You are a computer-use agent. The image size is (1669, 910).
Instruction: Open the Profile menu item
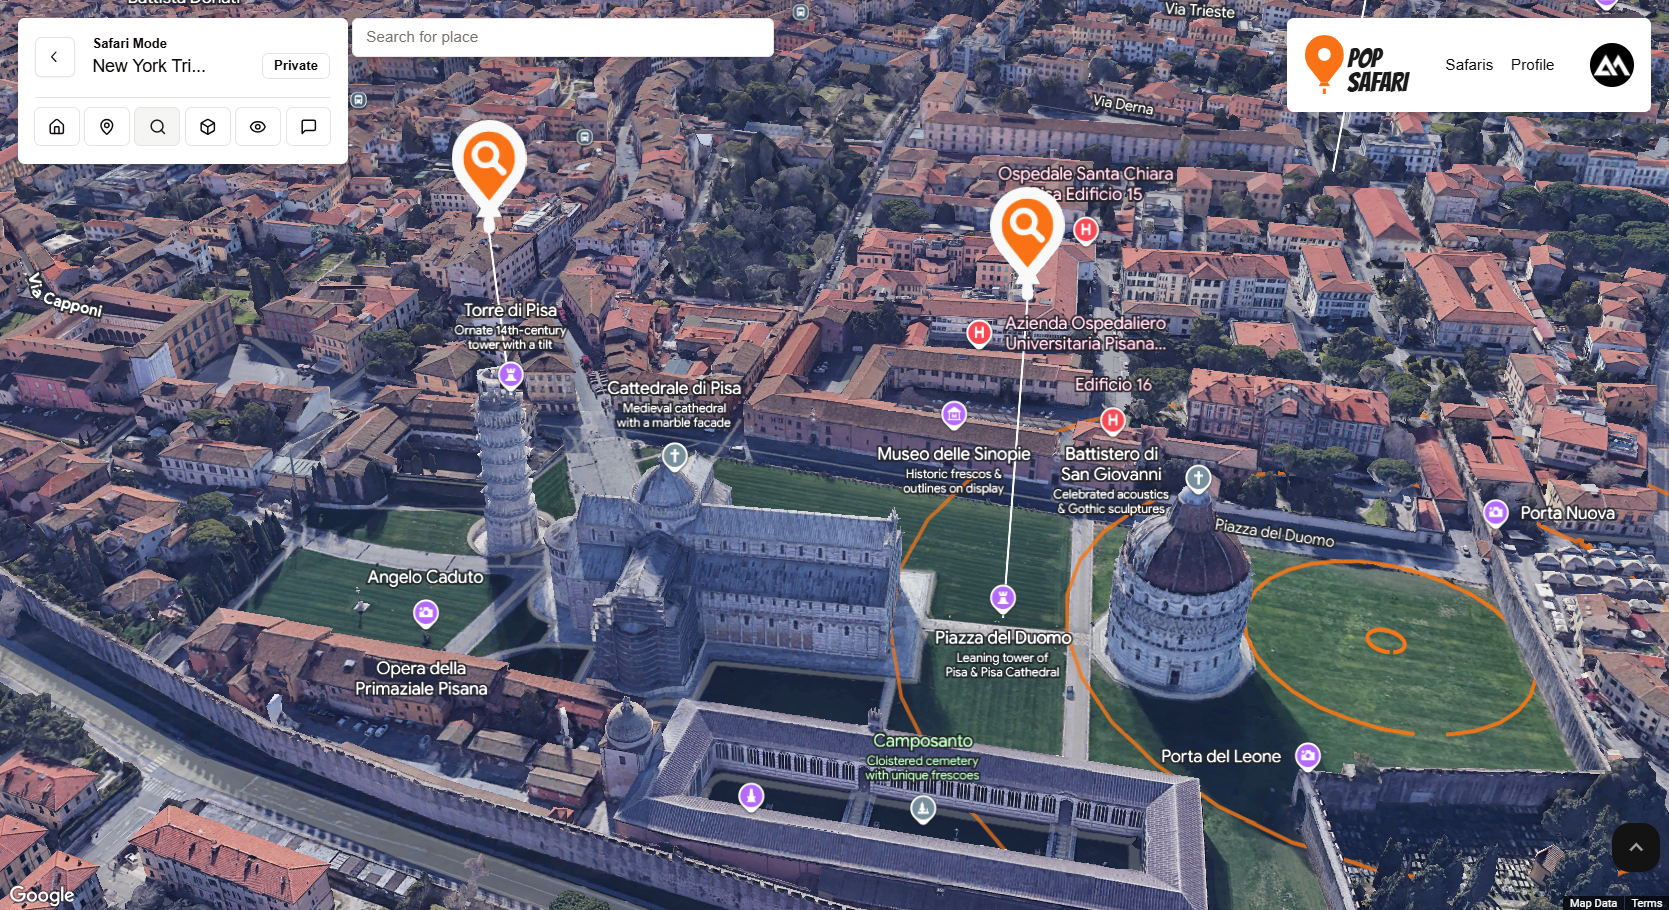[x=1532, y=65]
